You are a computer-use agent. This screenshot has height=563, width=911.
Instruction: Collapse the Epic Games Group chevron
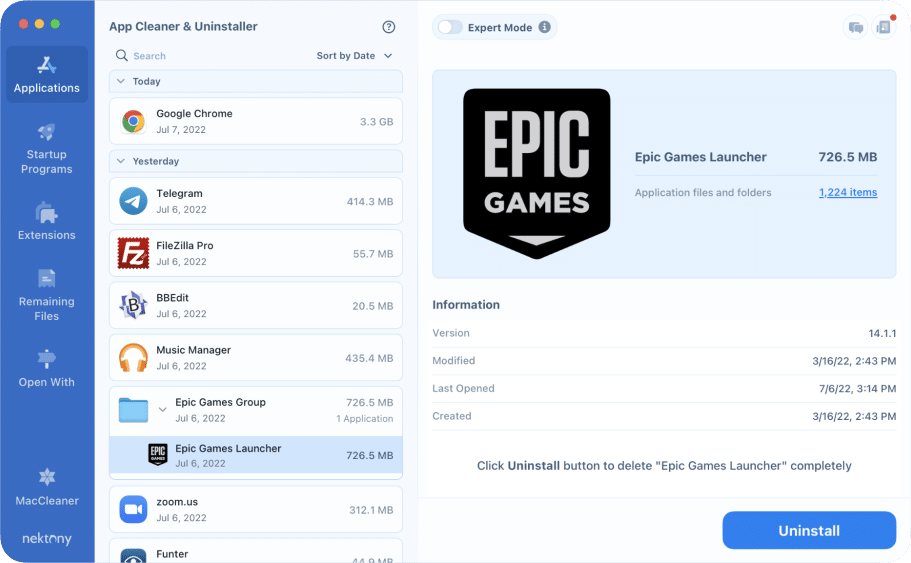tap(163, 410)
